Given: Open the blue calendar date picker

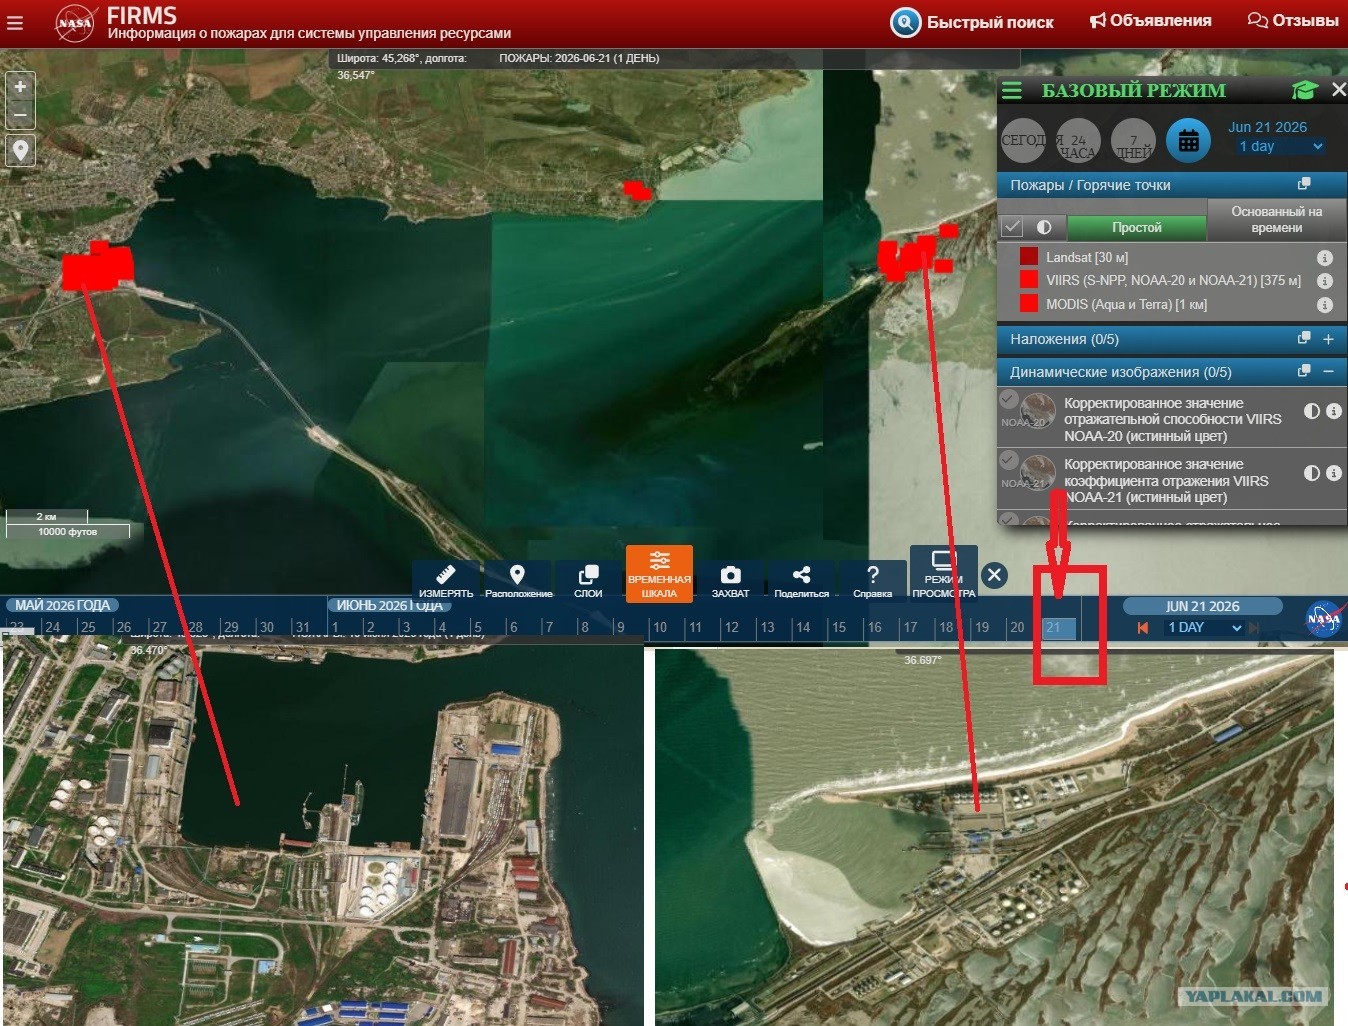Looking at the screenshot, I should pos(1188,141).
